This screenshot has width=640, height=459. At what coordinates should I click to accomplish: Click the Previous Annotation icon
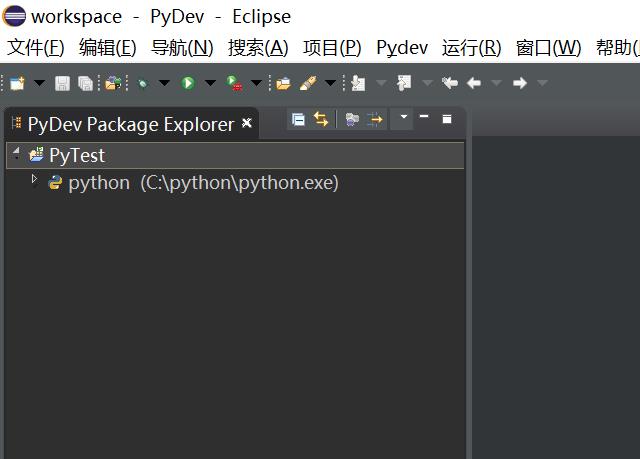pos(404,83)
